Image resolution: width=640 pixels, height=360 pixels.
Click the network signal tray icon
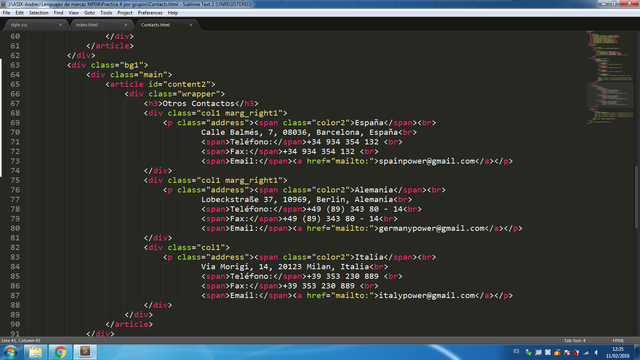(586, 352)
